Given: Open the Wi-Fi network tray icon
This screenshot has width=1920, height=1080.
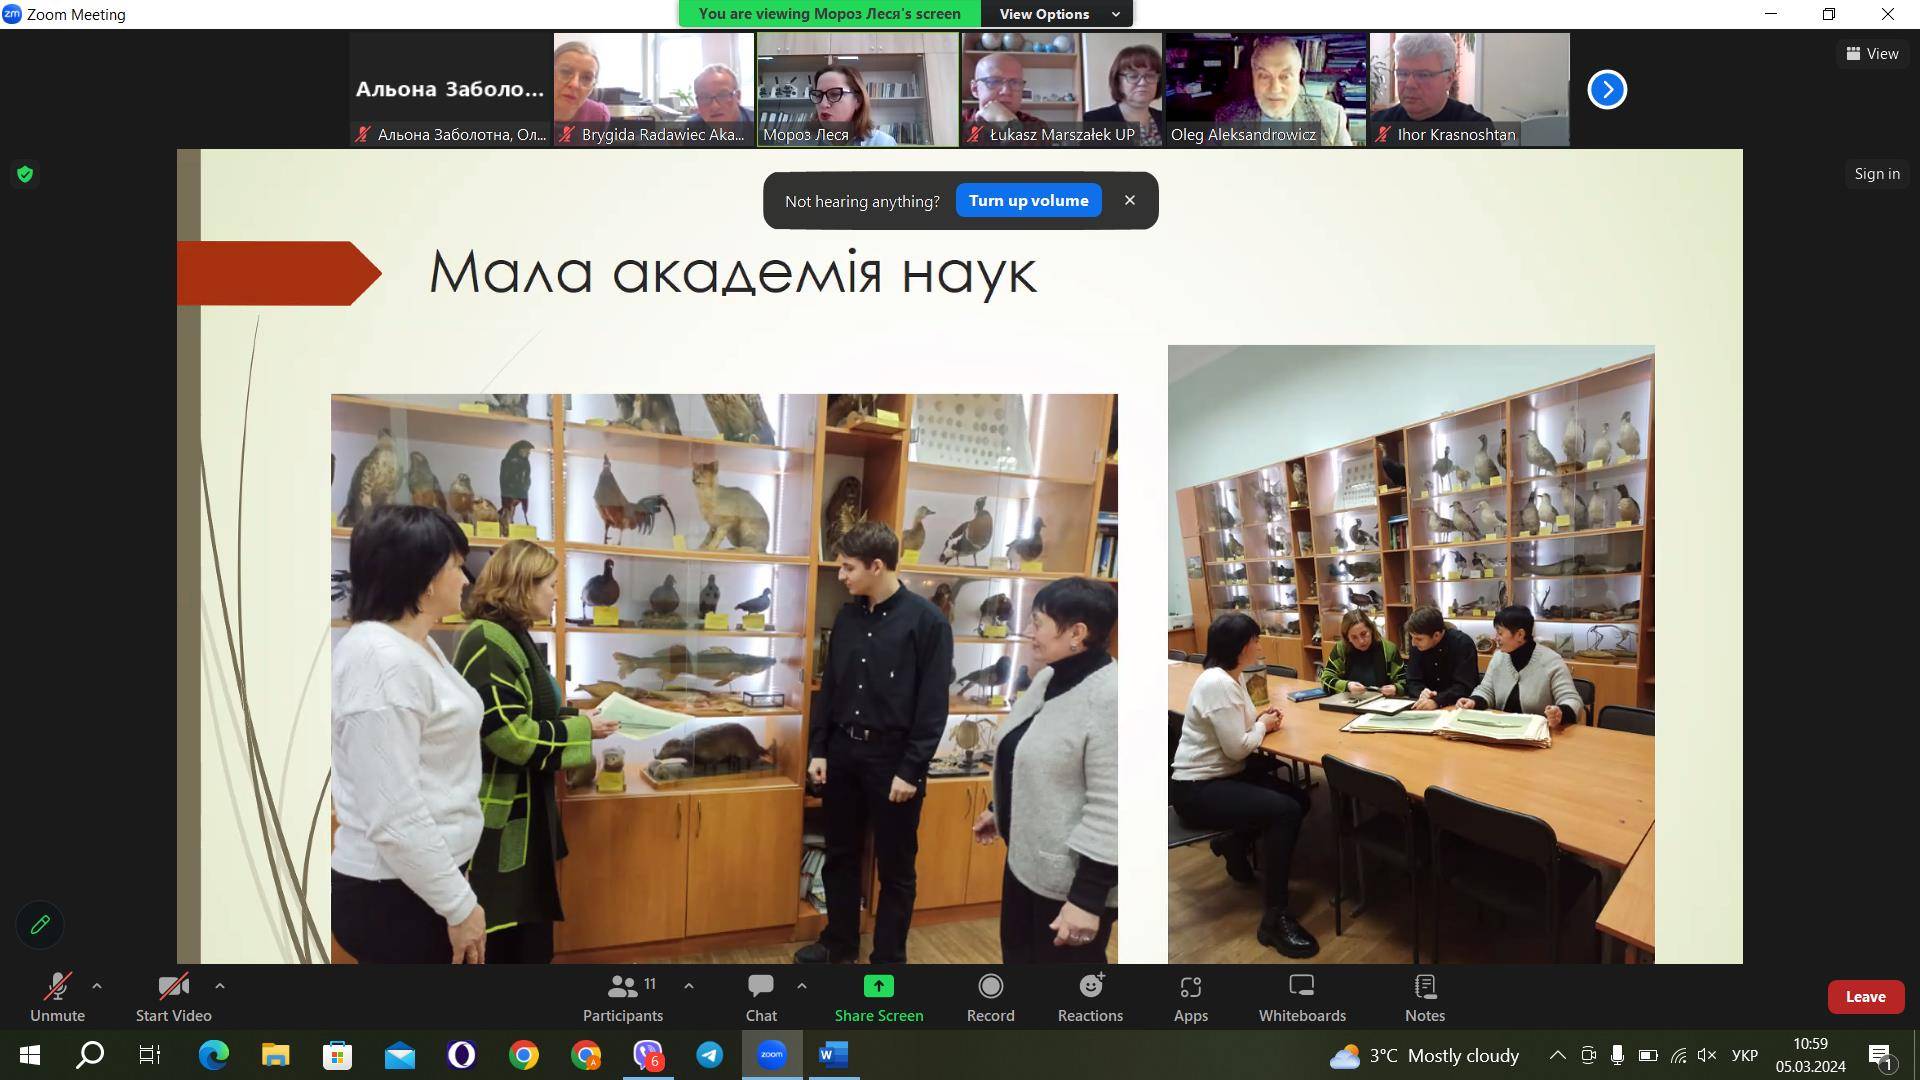Looking at the screenshot, I should [x=1678, y=1055].
